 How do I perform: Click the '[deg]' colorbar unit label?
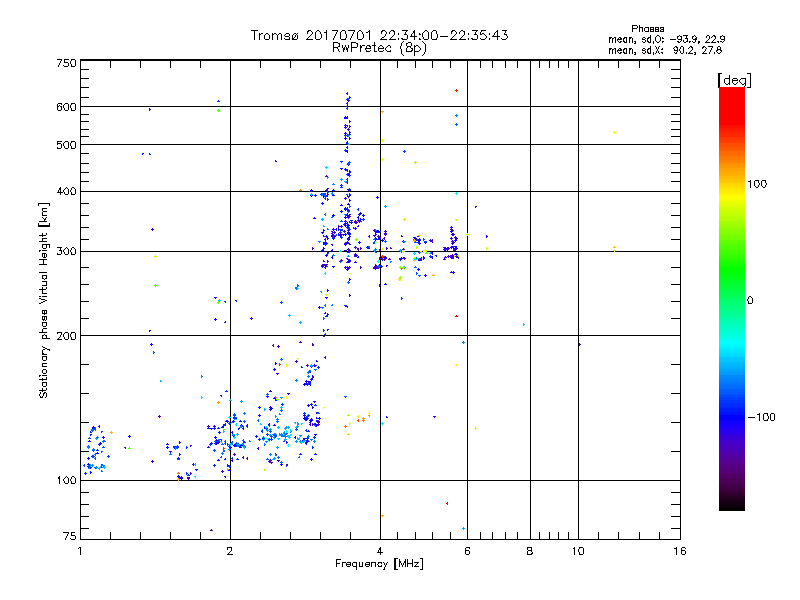tap(734, 80)
